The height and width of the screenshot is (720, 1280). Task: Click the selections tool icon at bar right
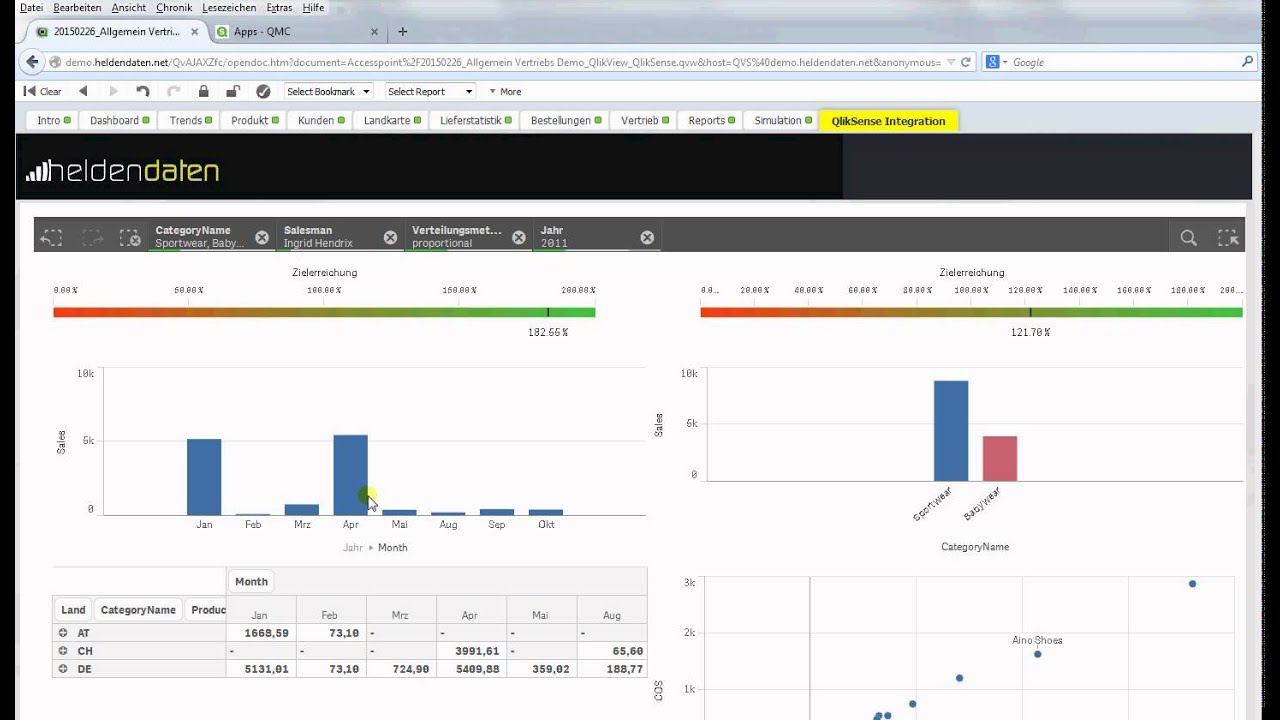[x=1228, y=237]
